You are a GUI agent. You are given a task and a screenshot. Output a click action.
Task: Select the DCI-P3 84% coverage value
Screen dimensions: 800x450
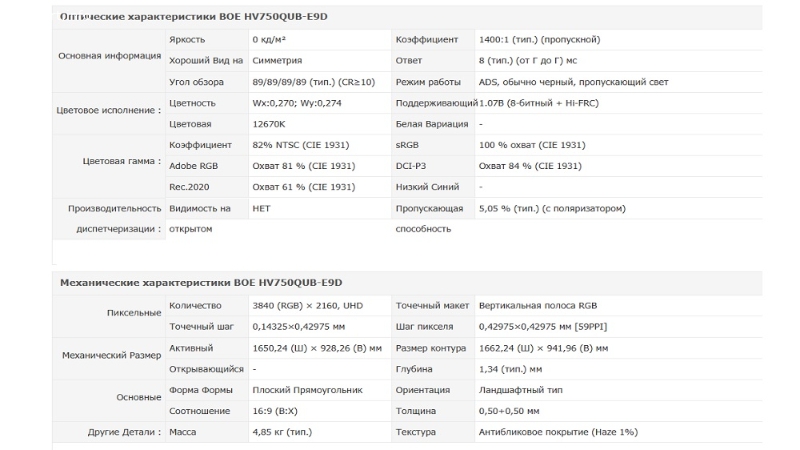click(x=530, y=166)
